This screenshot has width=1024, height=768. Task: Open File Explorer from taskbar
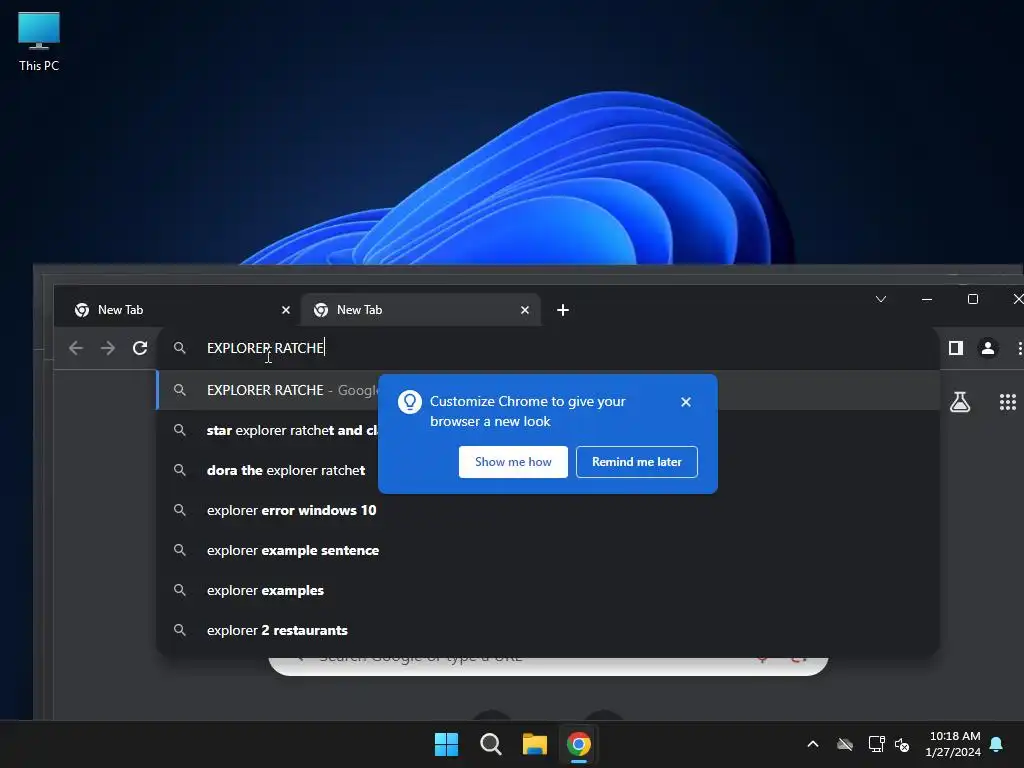(x=534, y=744)
